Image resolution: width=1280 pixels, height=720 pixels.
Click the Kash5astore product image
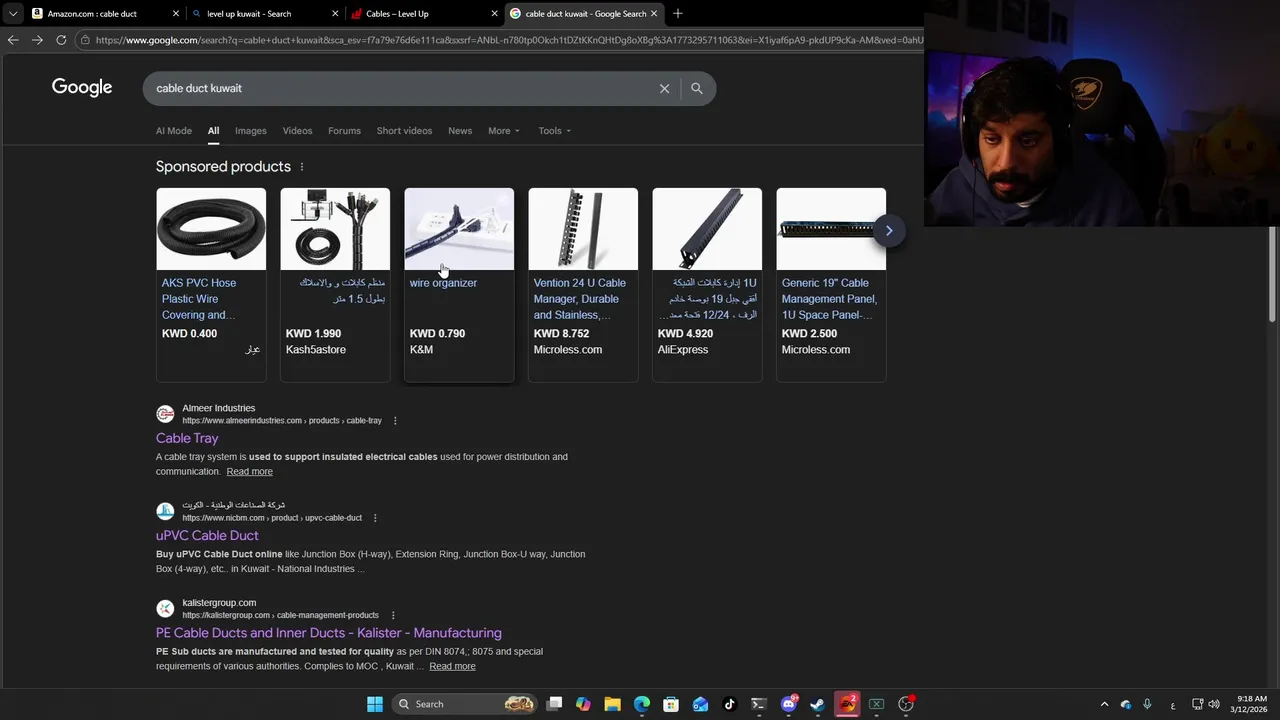click(x=335, y=229)
